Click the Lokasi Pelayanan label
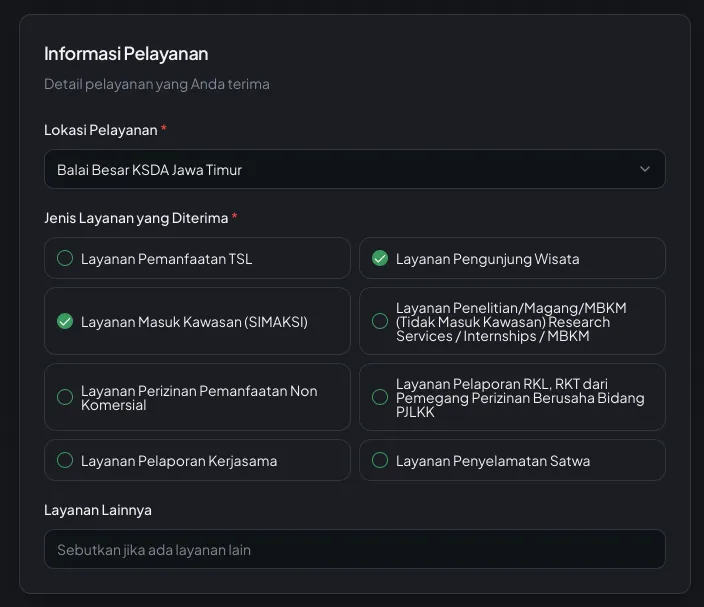This screenshot has height=607, width=704. [x=101, y=130]
